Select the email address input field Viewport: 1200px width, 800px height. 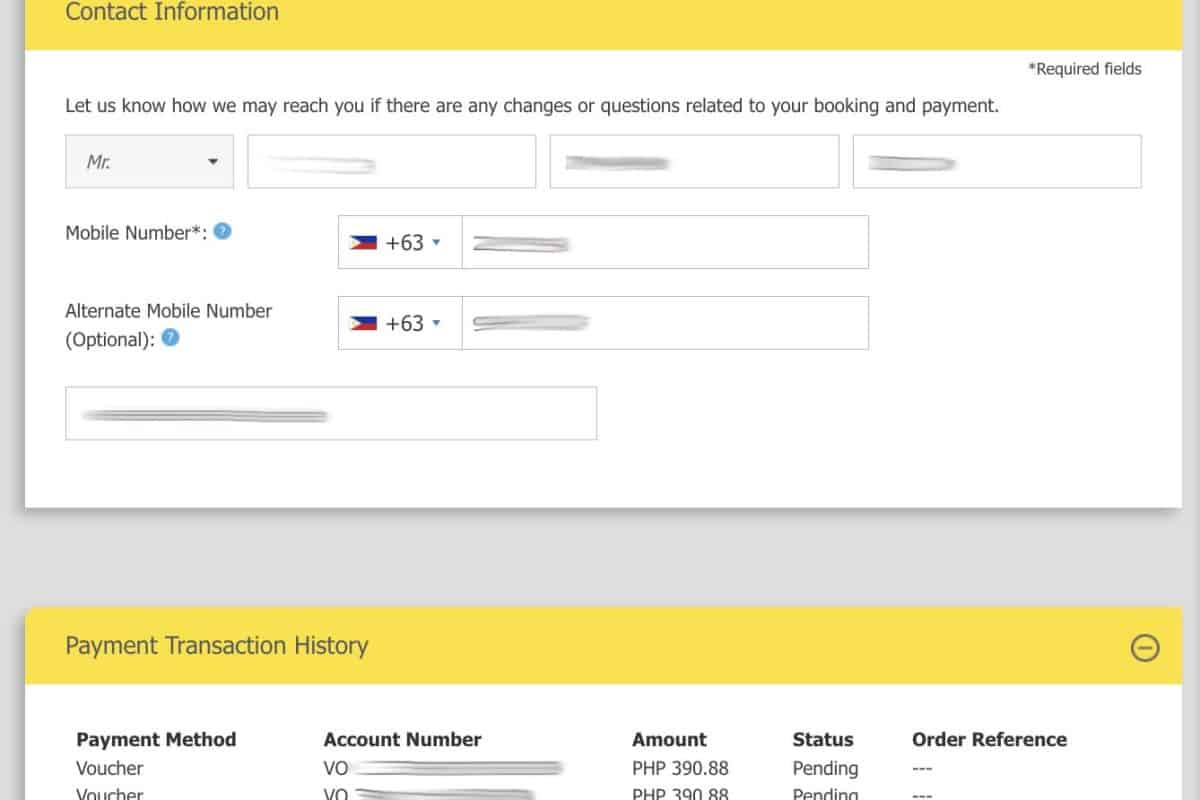tap(331, 414)
